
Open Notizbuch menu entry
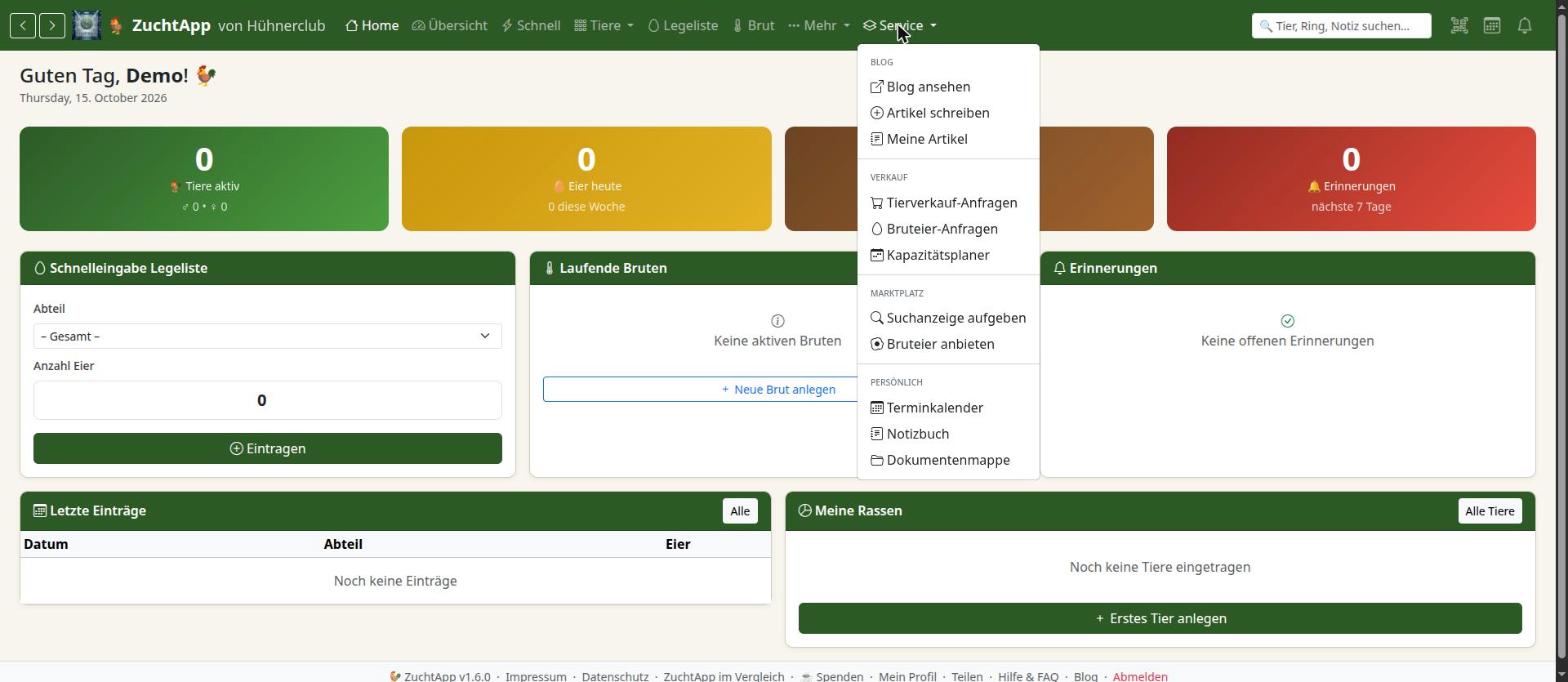[x=948, y=434]
